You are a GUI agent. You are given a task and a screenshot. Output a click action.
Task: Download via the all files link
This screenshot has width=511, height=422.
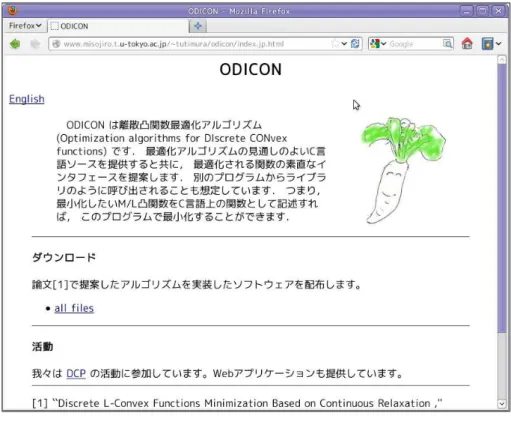click(x=74, y=308)
